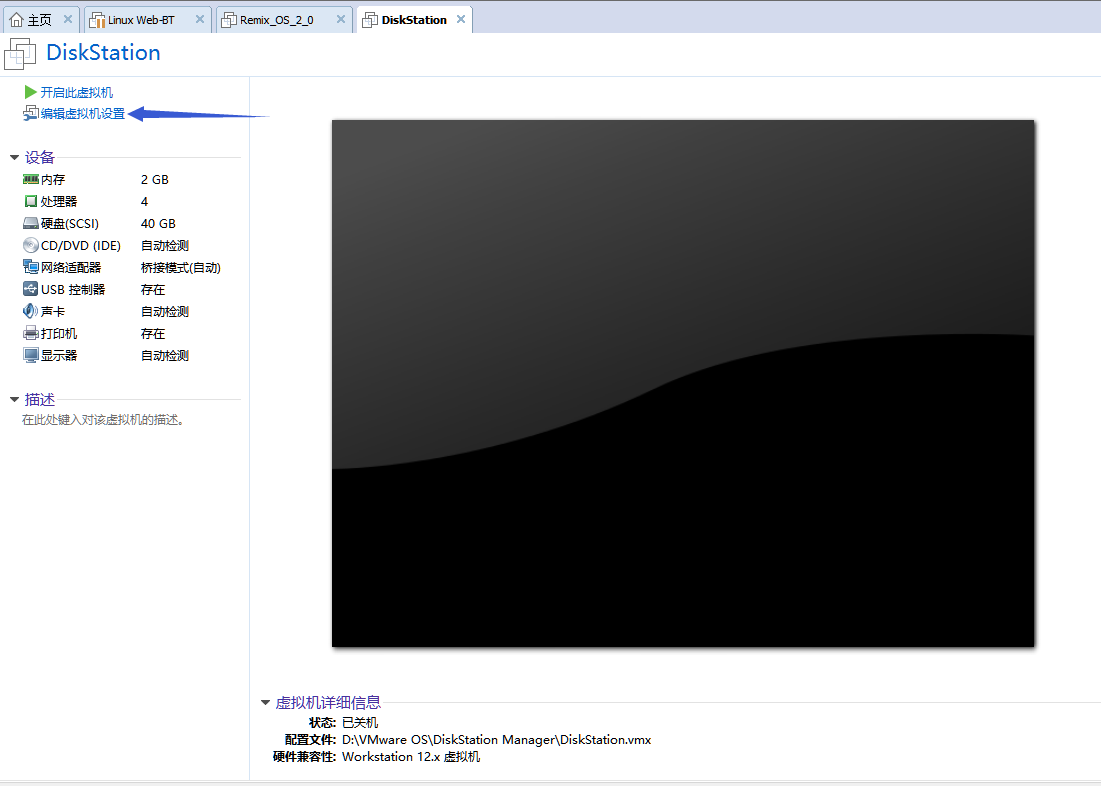Click the DiskStation title heading
The height and width of the screenshot is (786, 1101).
(x=103, y=53)
